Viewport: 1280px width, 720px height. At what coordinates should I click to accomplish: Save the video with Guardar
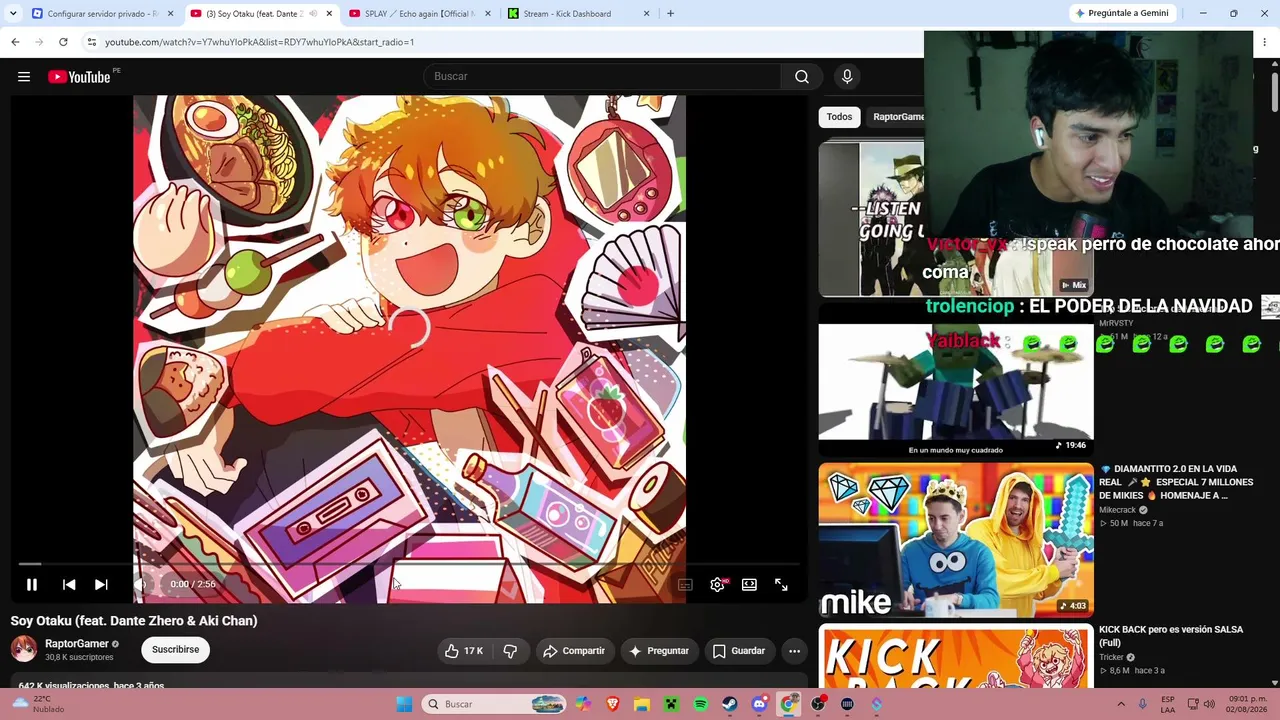[738, 651]
